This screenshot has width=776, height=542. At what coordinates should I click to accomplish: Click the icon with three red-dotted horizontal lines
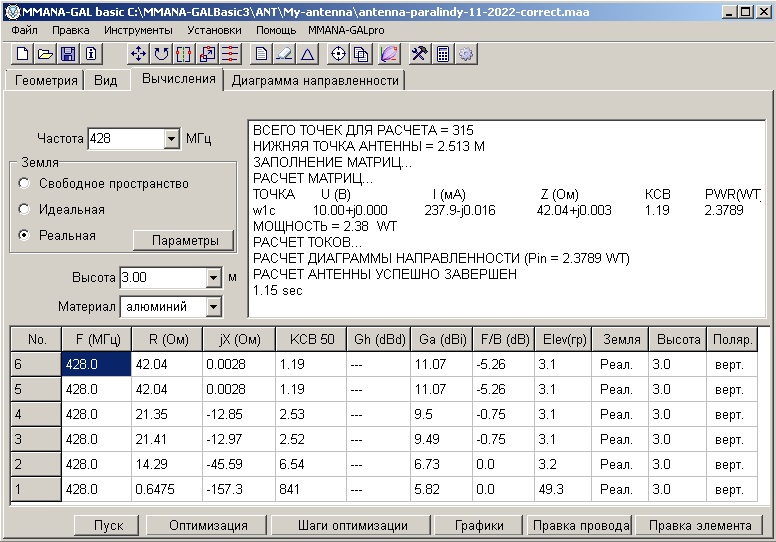(x=230, y=53)
